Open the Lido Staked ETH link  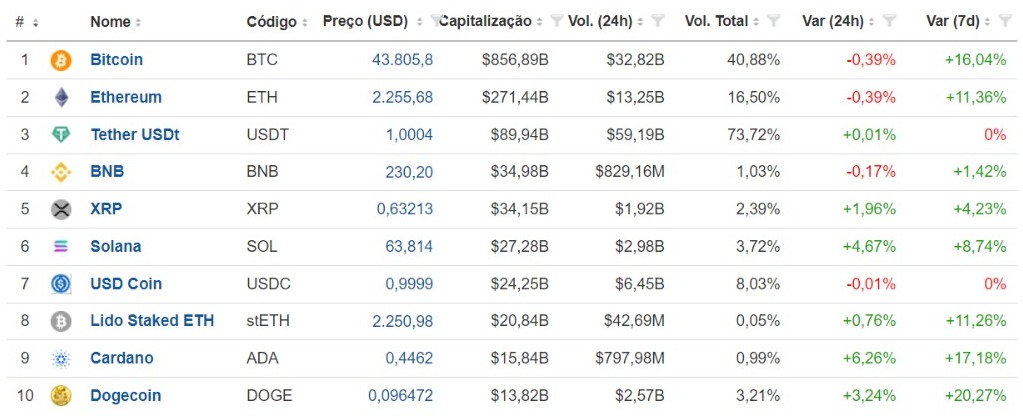pos(152,321)
